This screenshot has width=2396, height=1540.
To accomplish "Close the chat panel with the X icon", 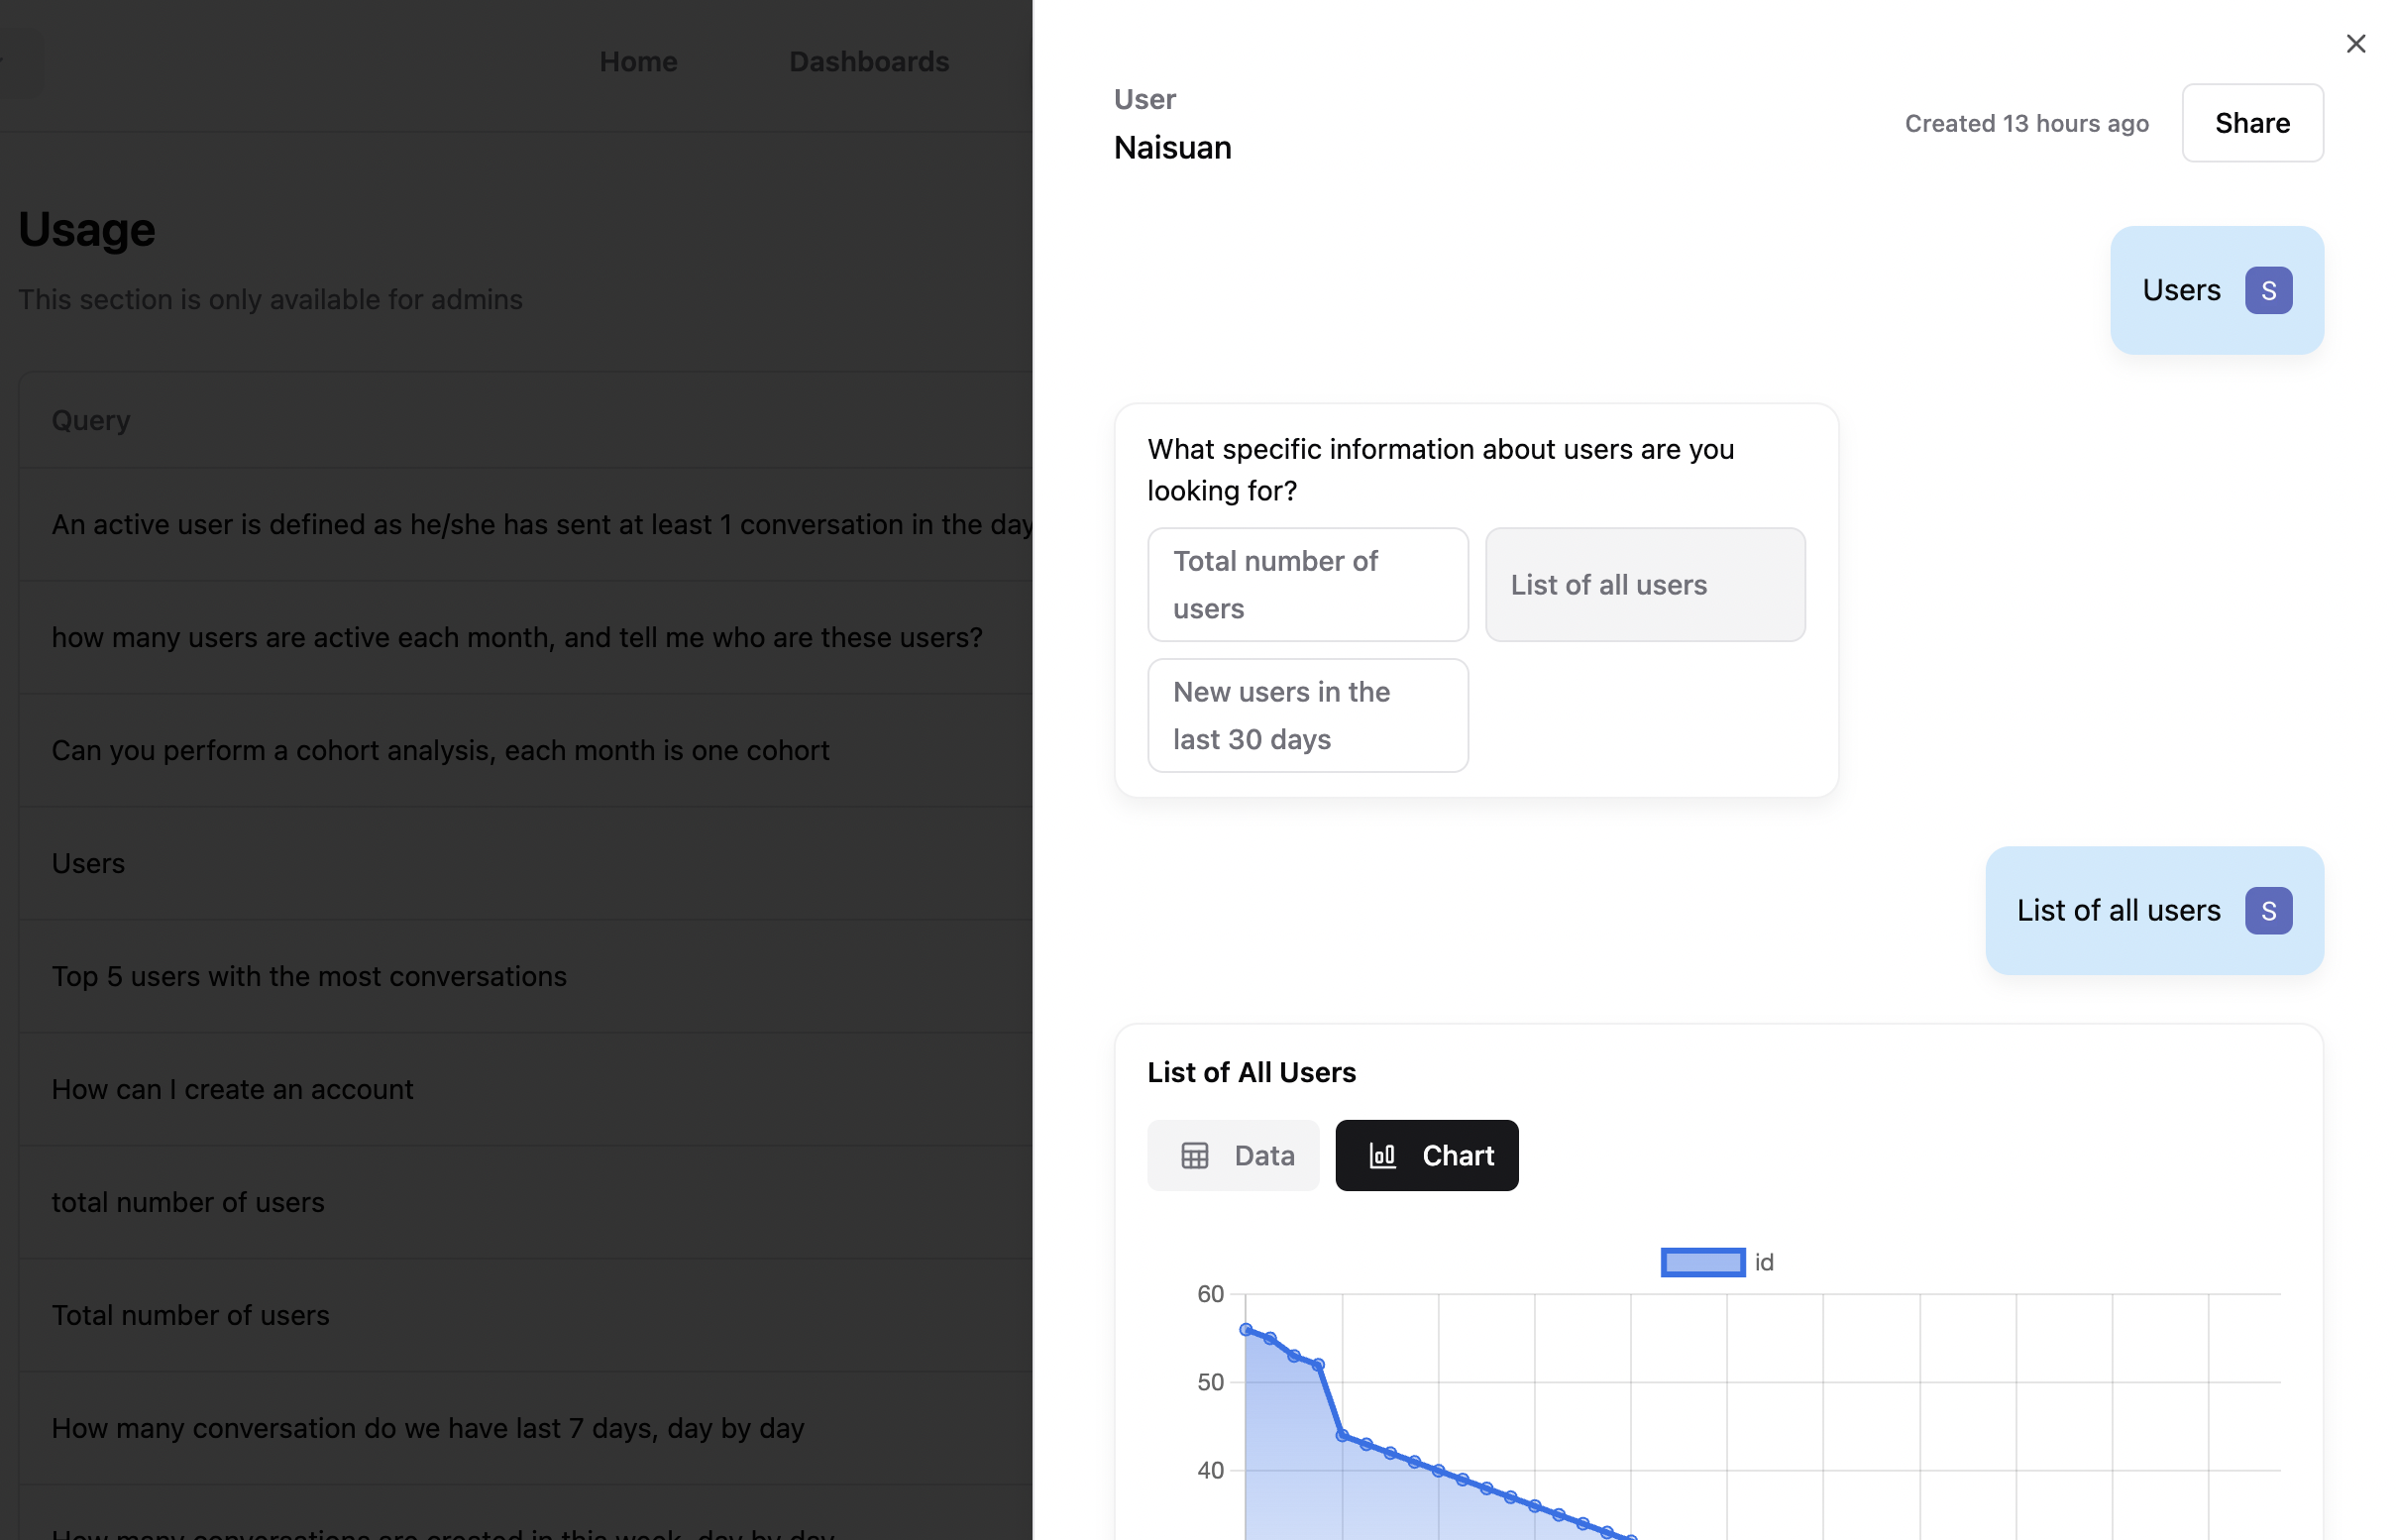I will [2356, 43].
